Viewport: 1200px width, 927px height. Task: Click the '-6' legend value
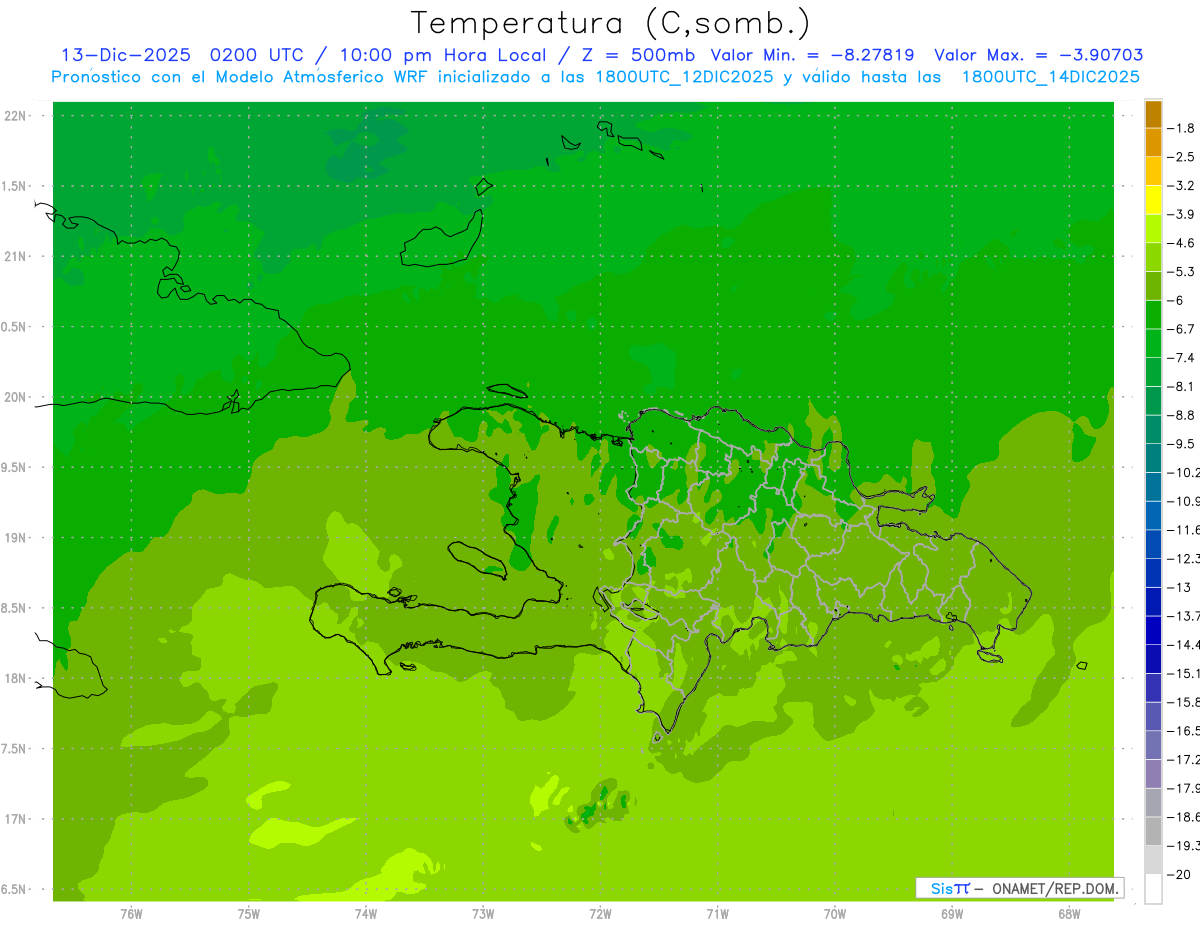point(1177,300)
